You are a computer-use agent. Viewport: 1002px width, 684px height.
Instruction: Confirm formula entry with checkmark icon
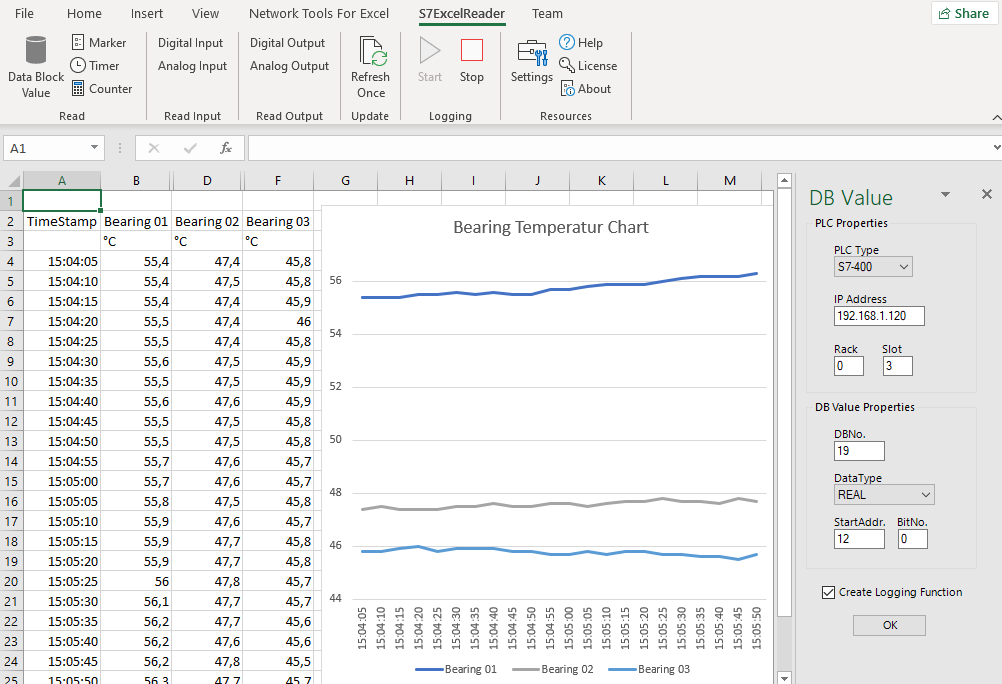(x=190, y=148)
